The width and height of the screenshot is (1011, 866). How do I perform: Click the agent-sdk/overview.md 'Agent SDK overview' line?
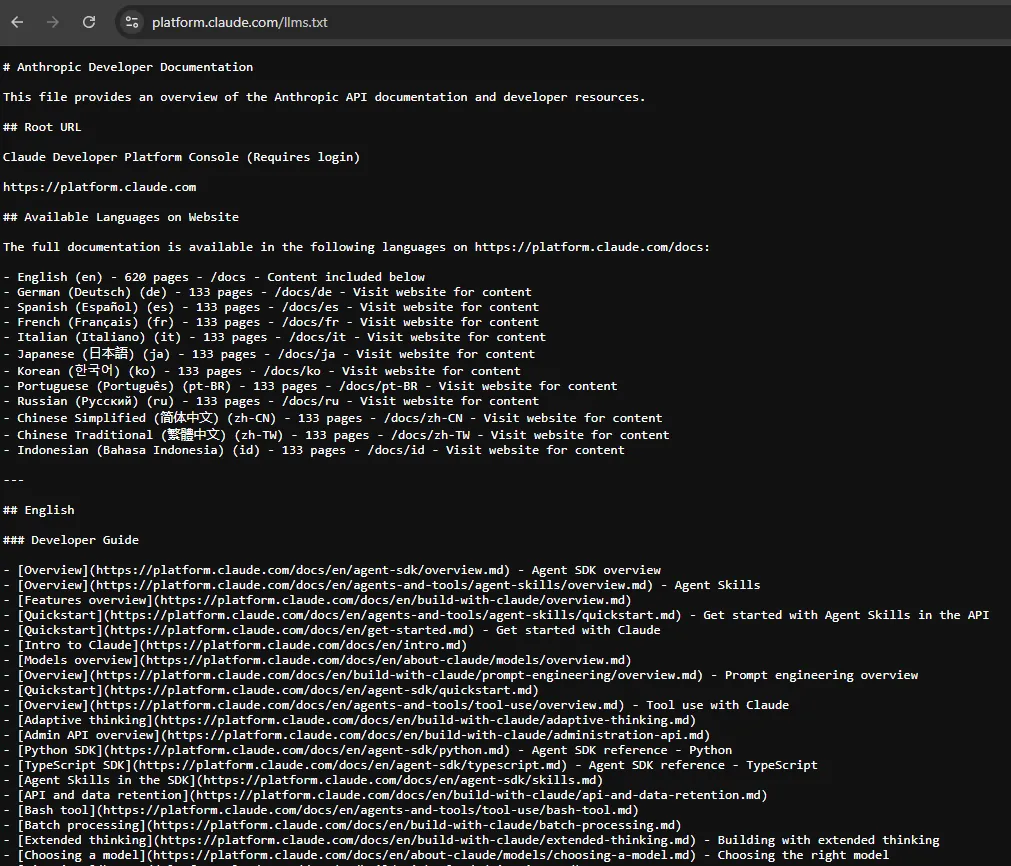[x=332, y=570]
